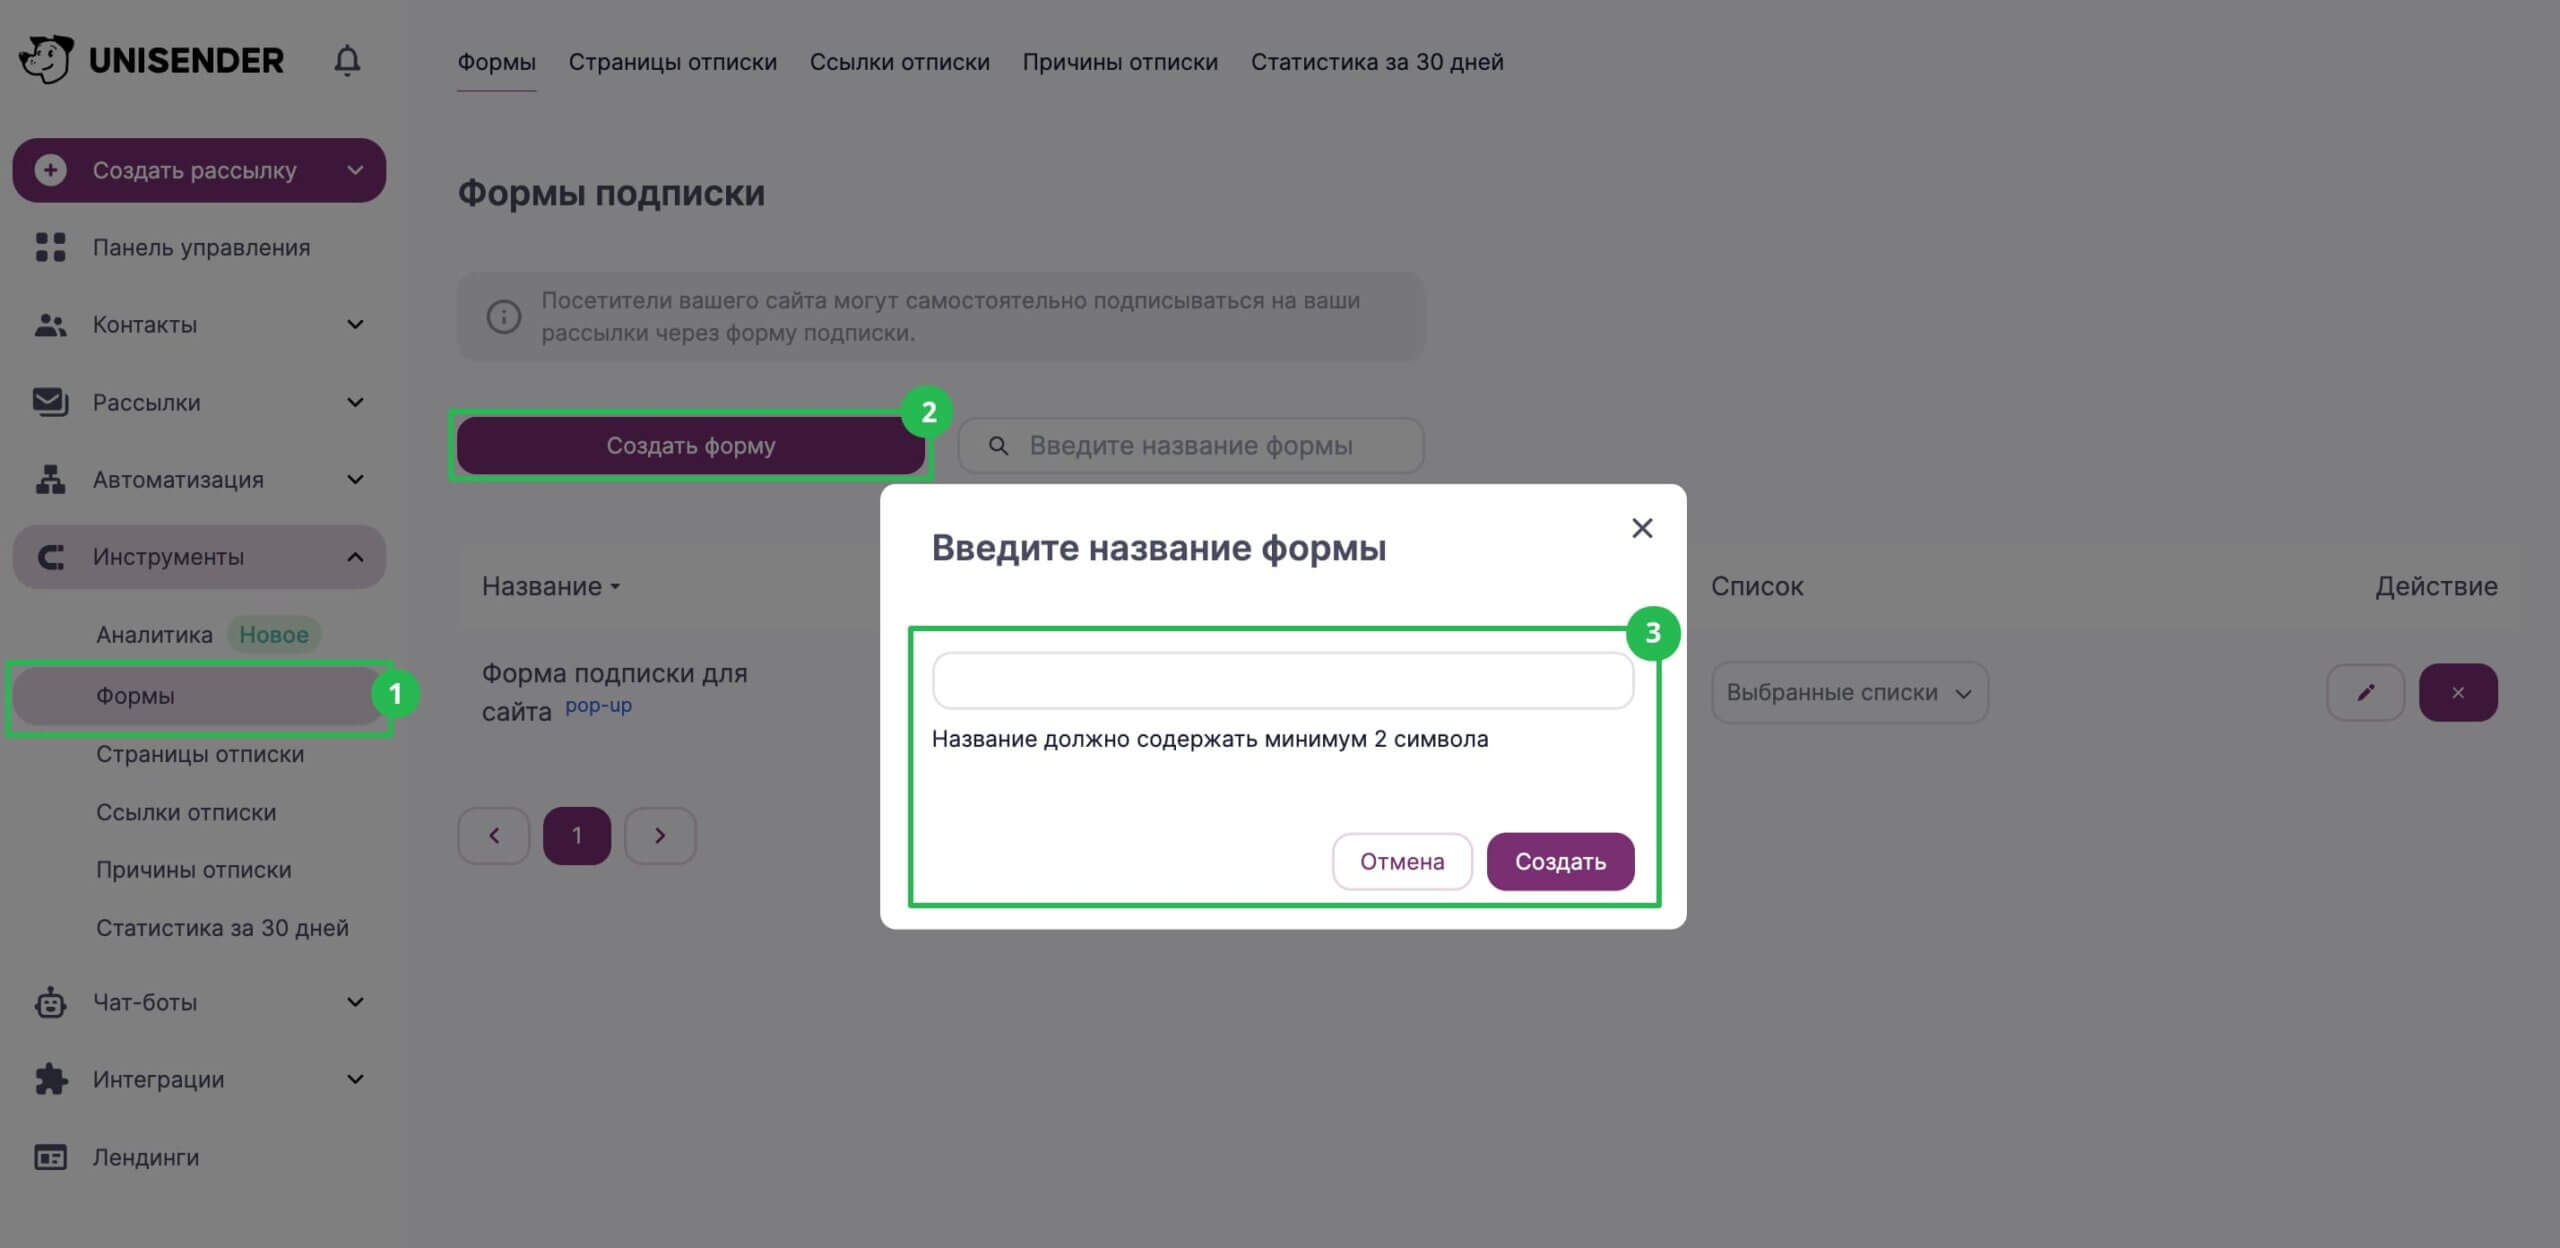Click the Unisender dog logo
The image size is (2560, 1248).
46,60
